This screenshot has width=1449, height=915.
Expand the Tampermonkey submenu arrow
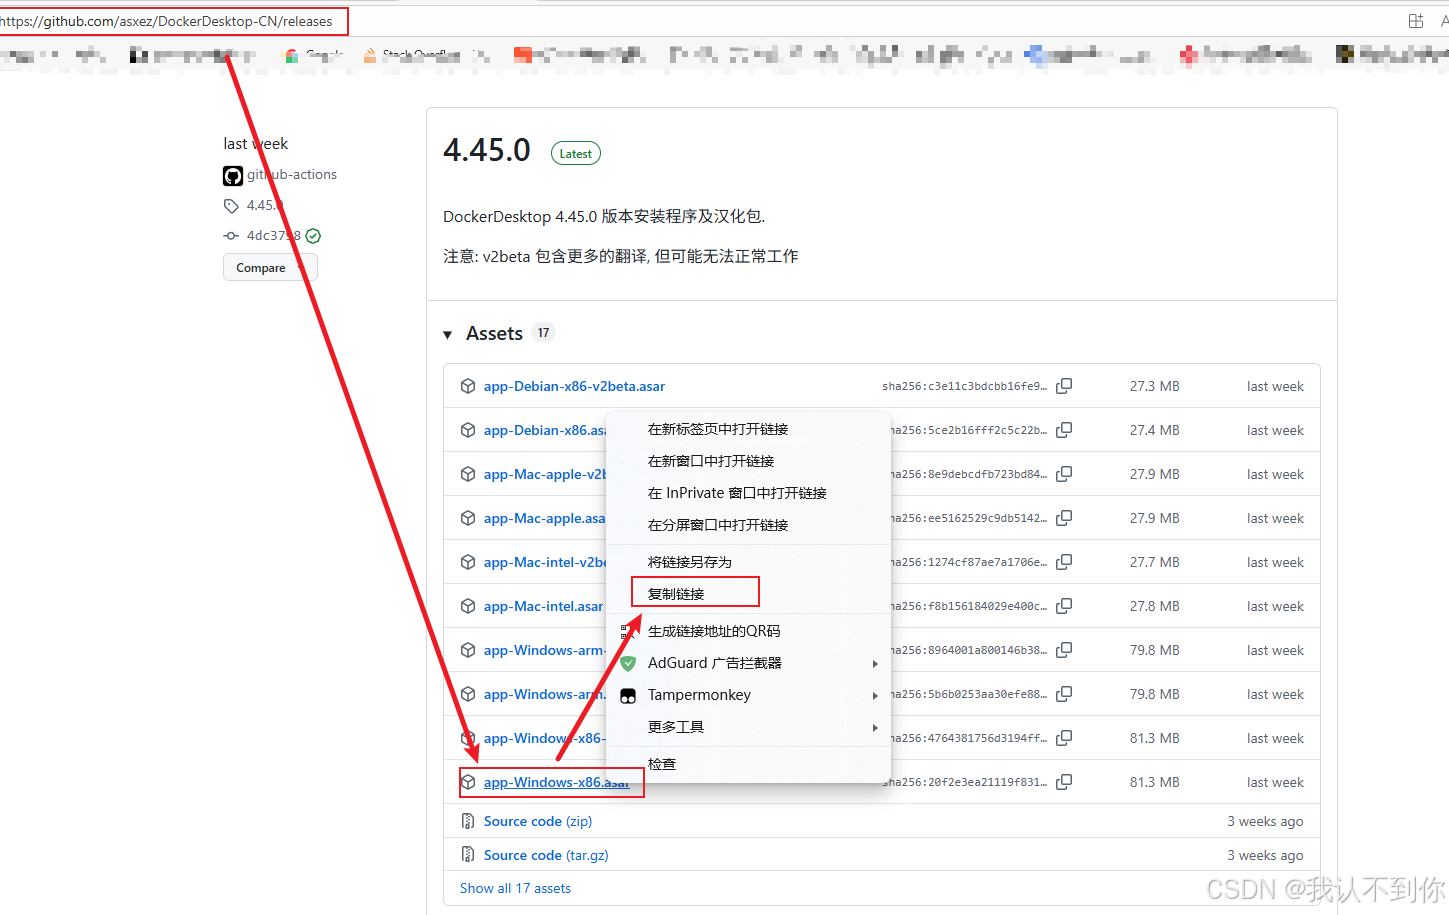(875, 695)
